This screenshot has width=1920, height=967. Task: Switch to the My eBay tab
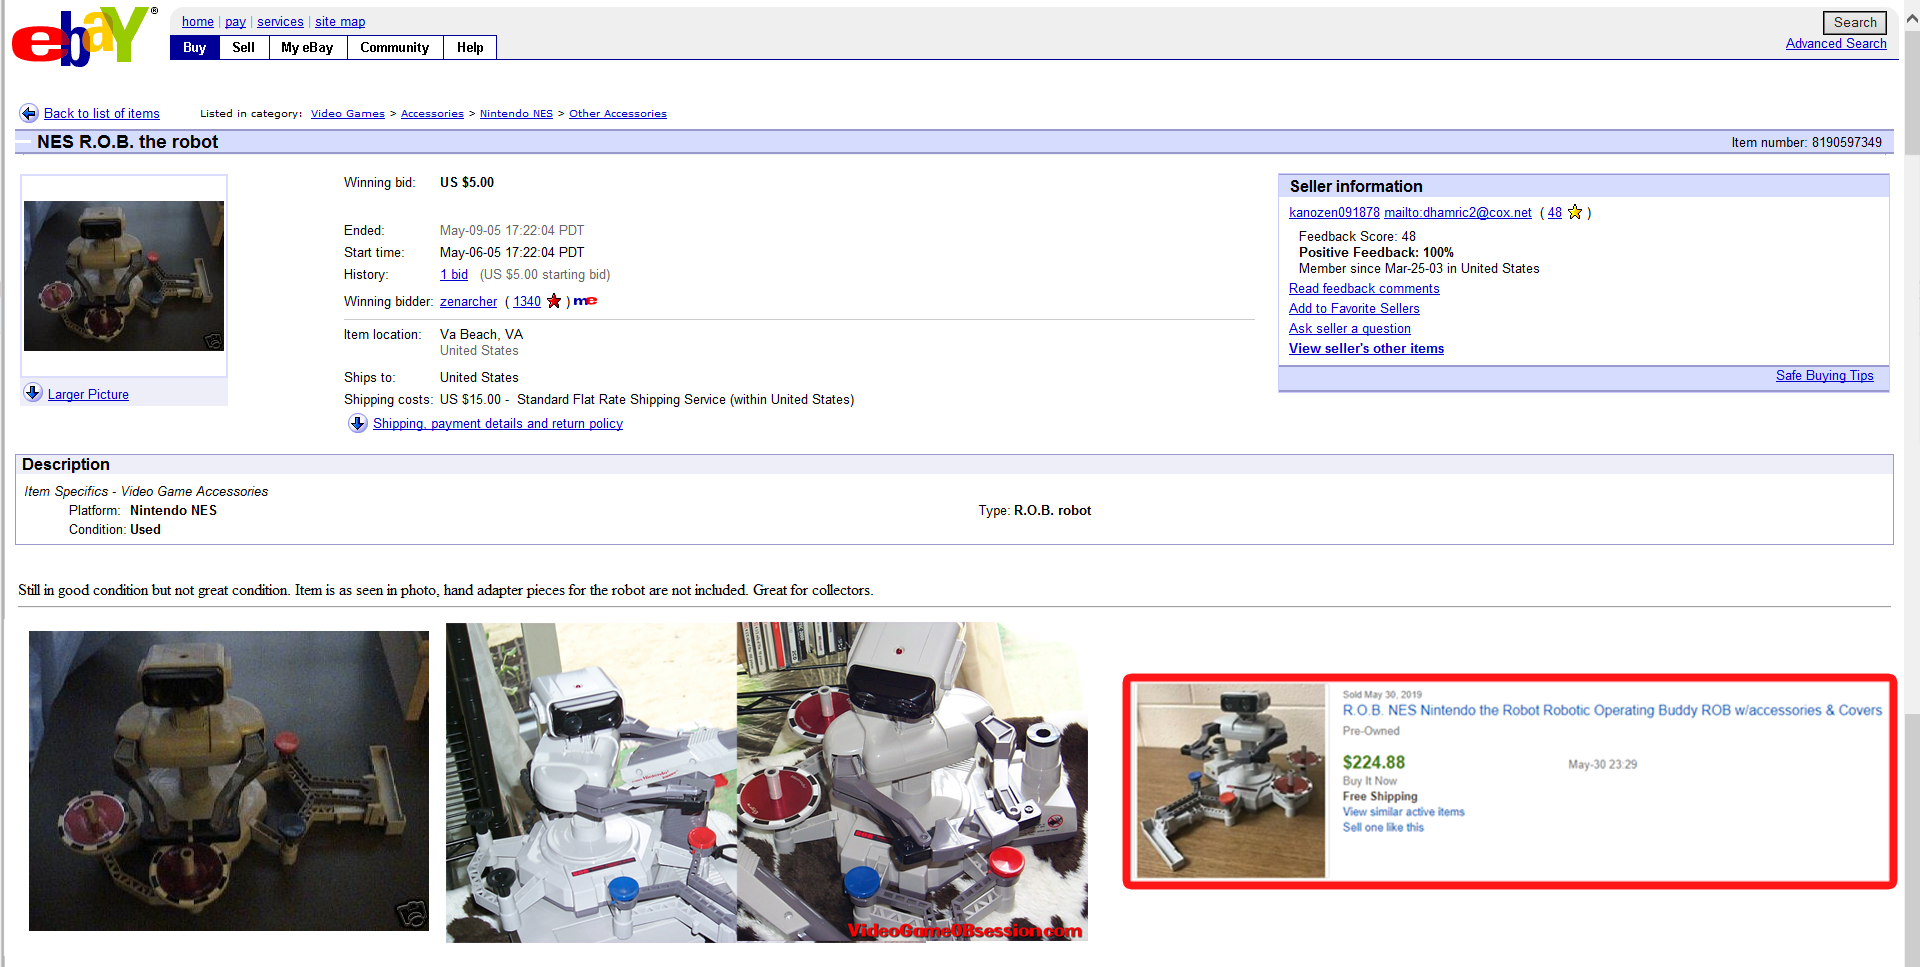(x=307, y=47)
